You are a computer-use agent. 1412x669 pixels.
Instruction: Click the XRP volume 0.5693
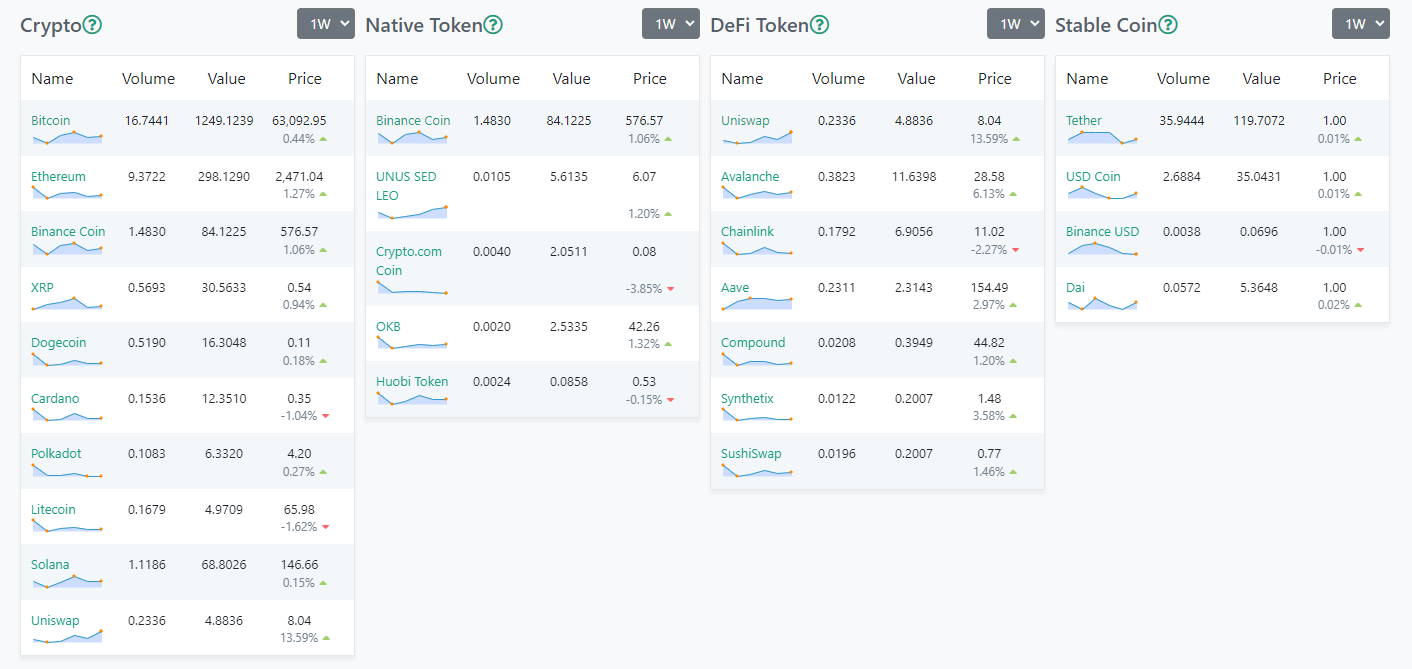147,287
